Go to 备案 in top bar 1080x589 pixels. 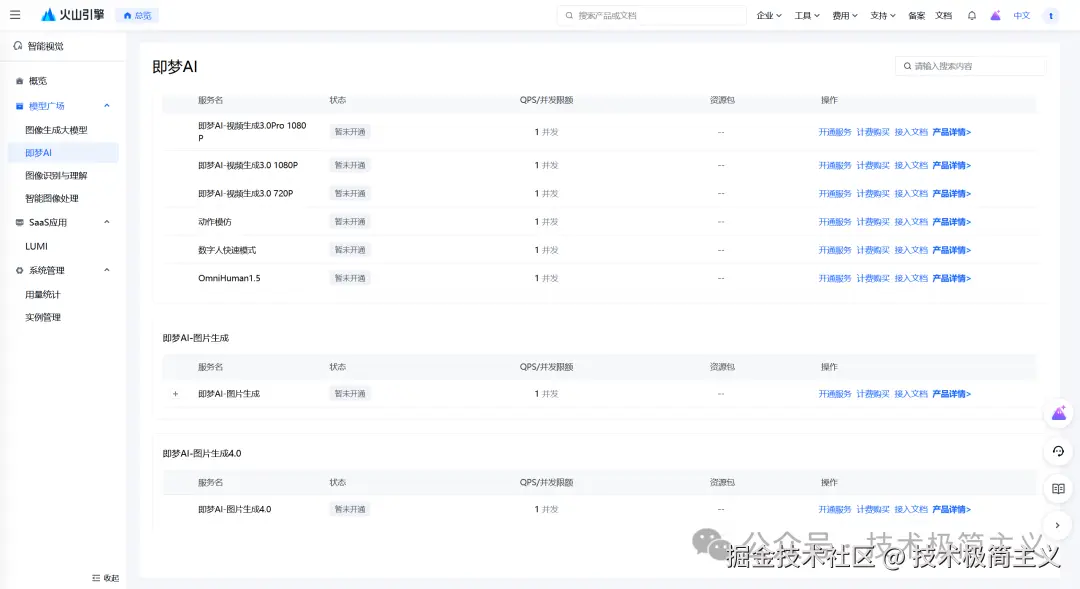click(917, 15)
